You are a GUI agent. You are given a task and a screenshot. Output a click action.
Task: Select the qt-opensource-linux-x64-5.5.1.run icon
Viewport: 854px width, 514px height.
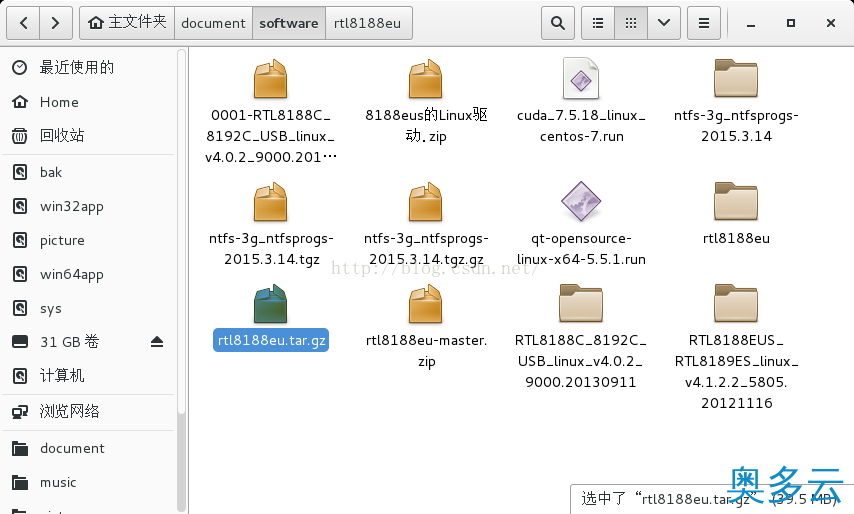pos(581,201)
